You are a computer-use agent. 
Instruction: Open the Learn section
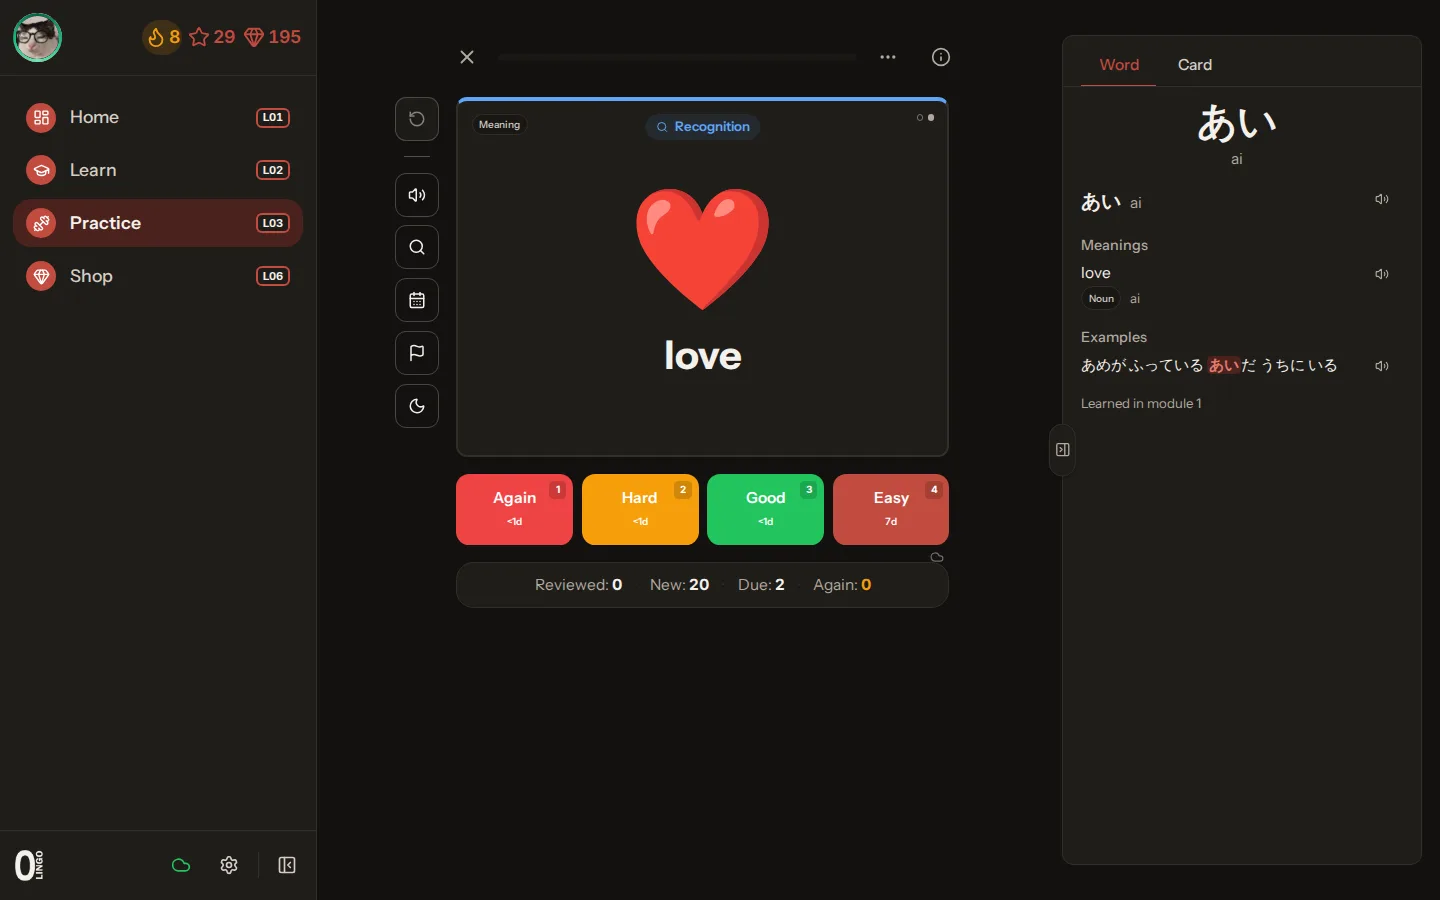coord(158,170)
